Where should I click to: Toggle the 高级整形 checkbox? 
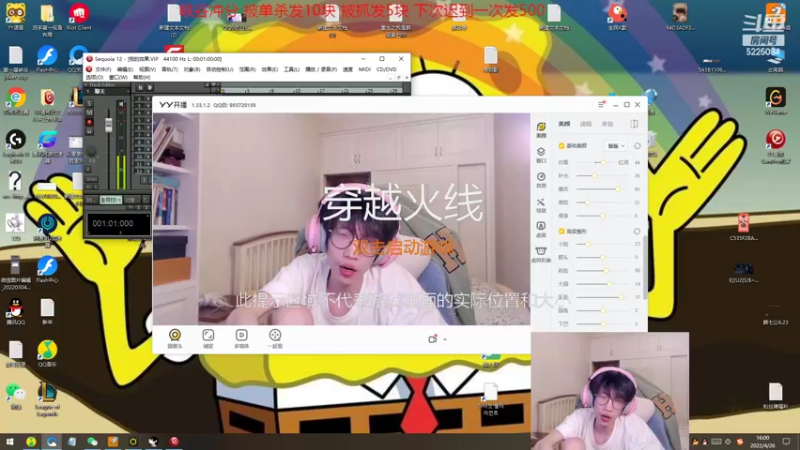[x=562, y=231]
